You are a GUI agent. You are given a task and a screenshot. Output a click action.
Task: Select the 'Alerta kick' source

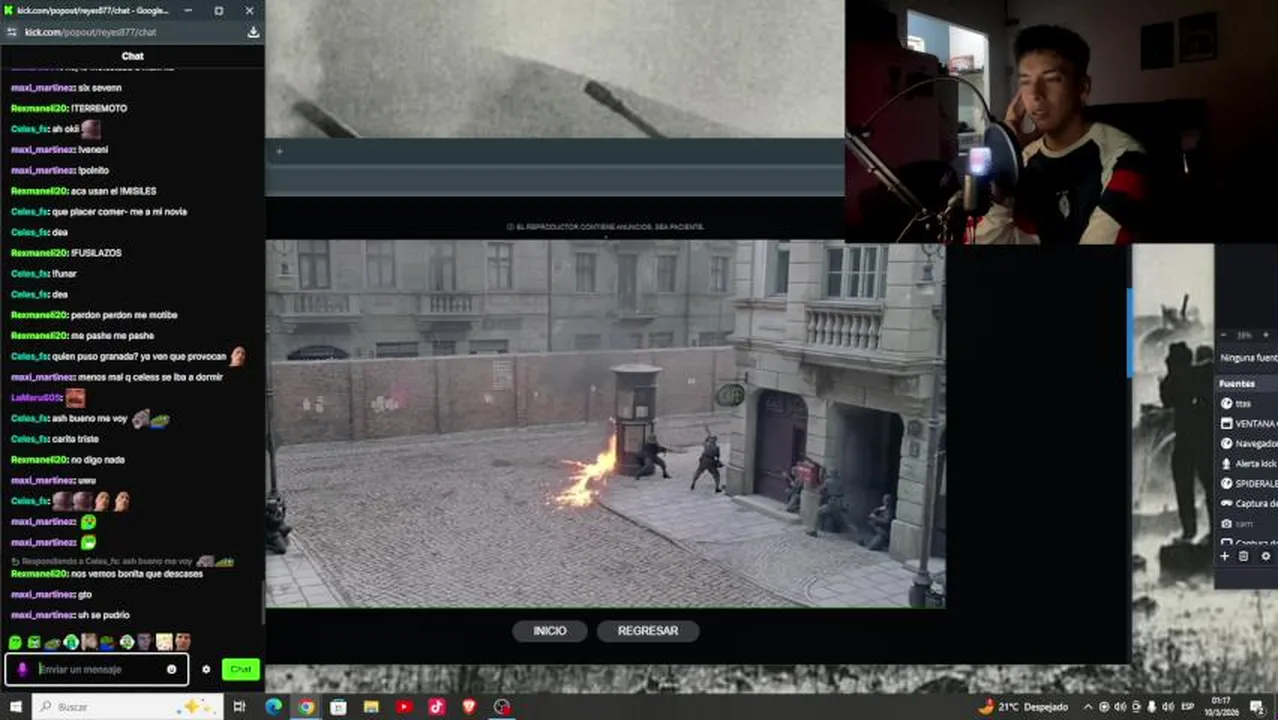[1246, 463]
